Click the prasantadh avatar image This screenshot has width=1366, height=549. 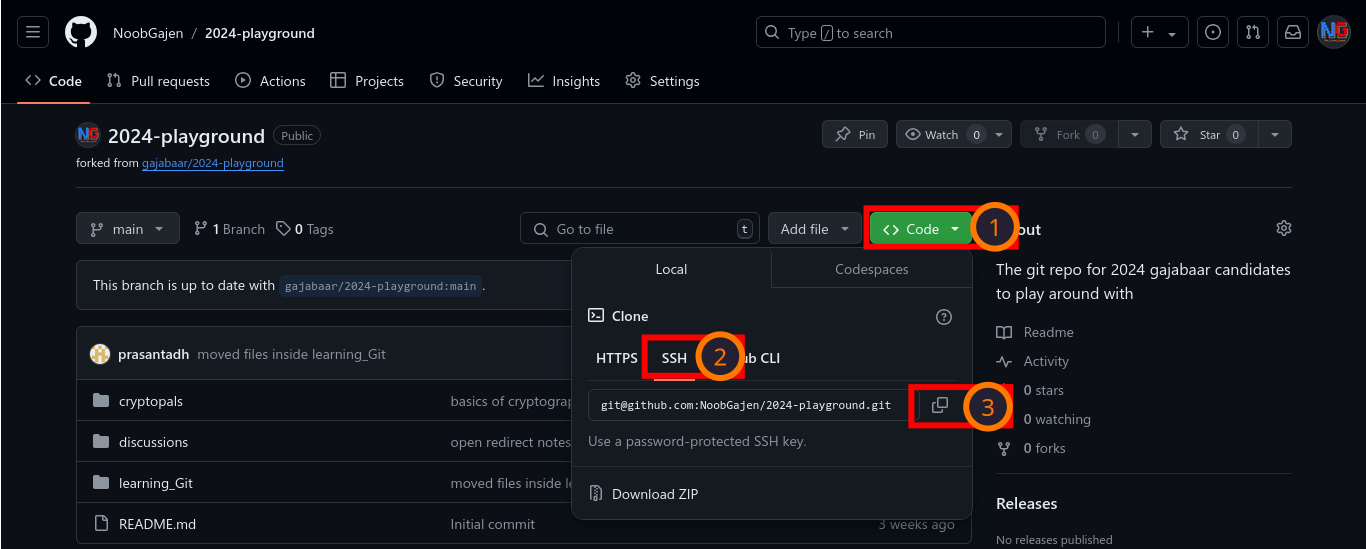coord(100,354)
